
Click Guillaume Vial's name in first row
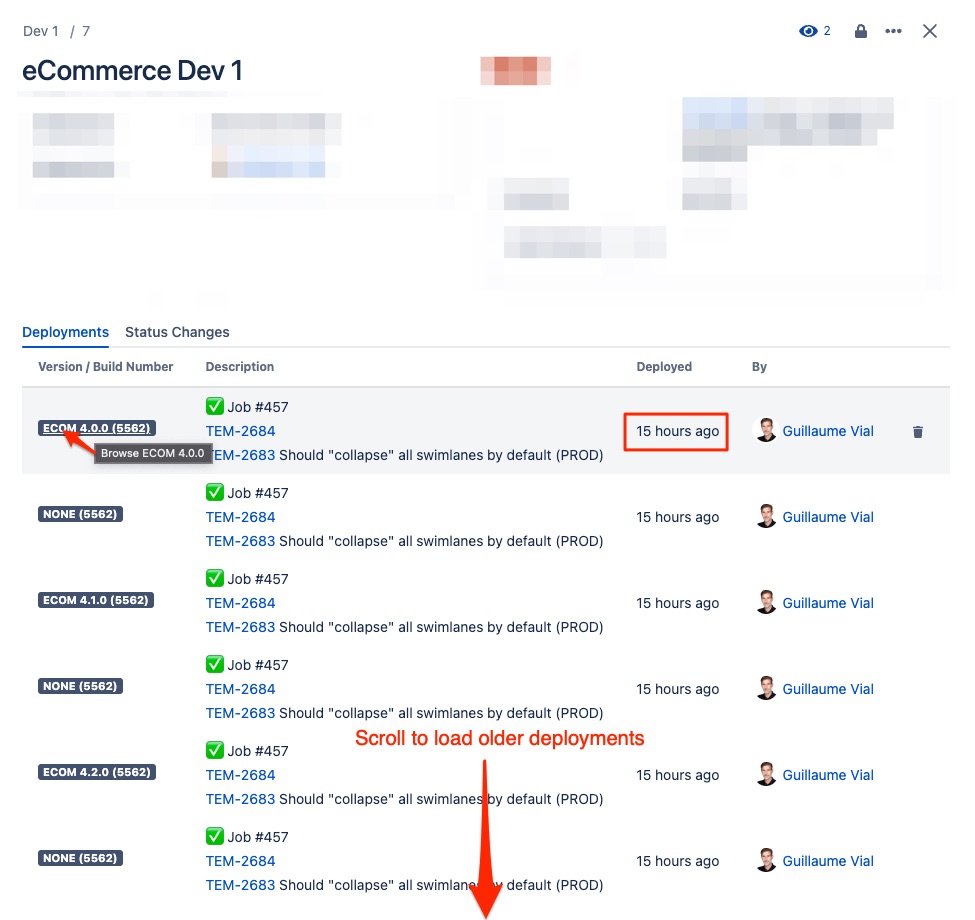point(827,431)
